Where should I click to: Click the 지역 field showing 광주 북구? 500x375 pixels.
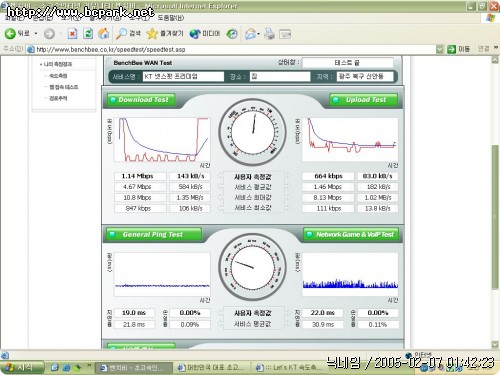tap(365, 76)
